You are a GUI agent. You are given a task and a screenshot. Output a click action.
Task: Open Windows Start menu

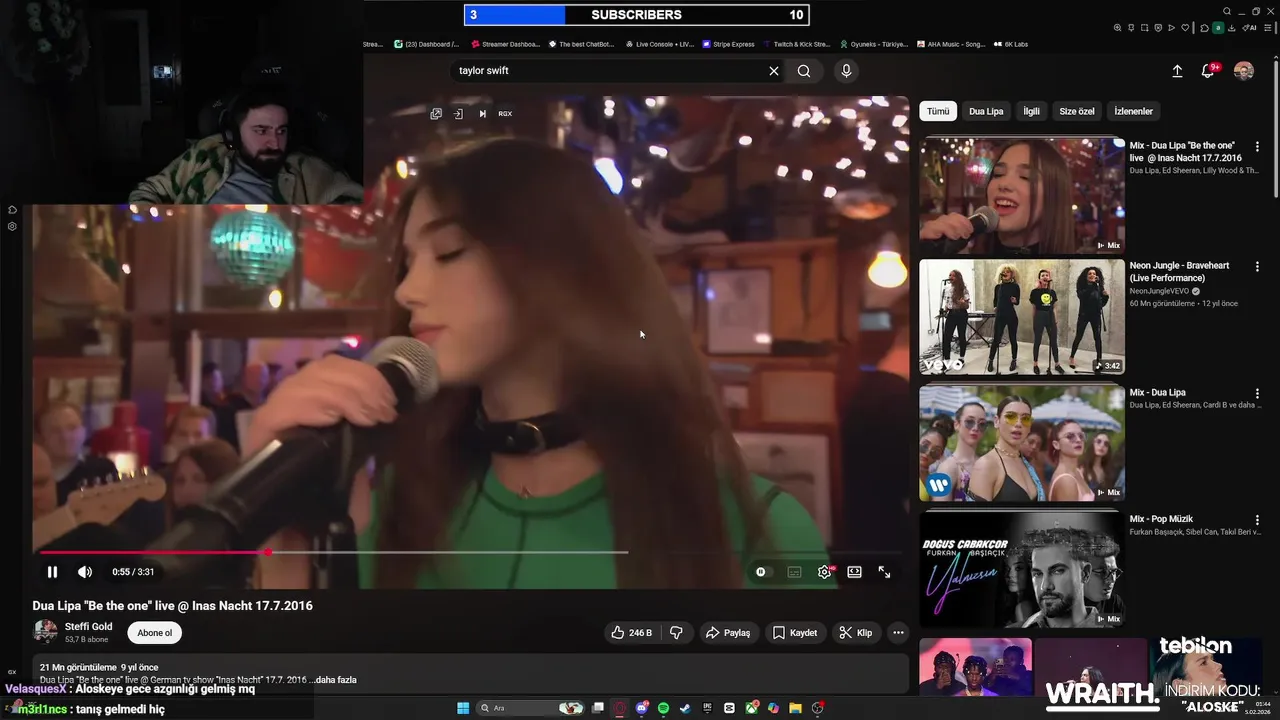point(463,708)
